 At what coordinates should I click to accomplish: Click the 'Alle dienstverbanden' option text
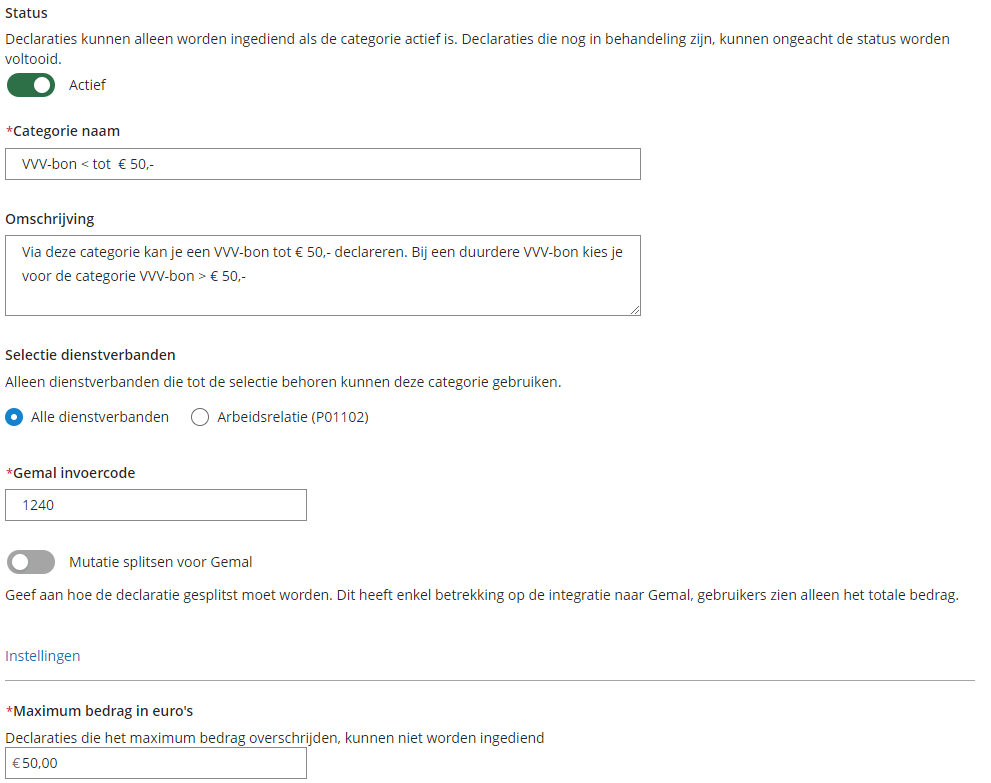(100, 417)
